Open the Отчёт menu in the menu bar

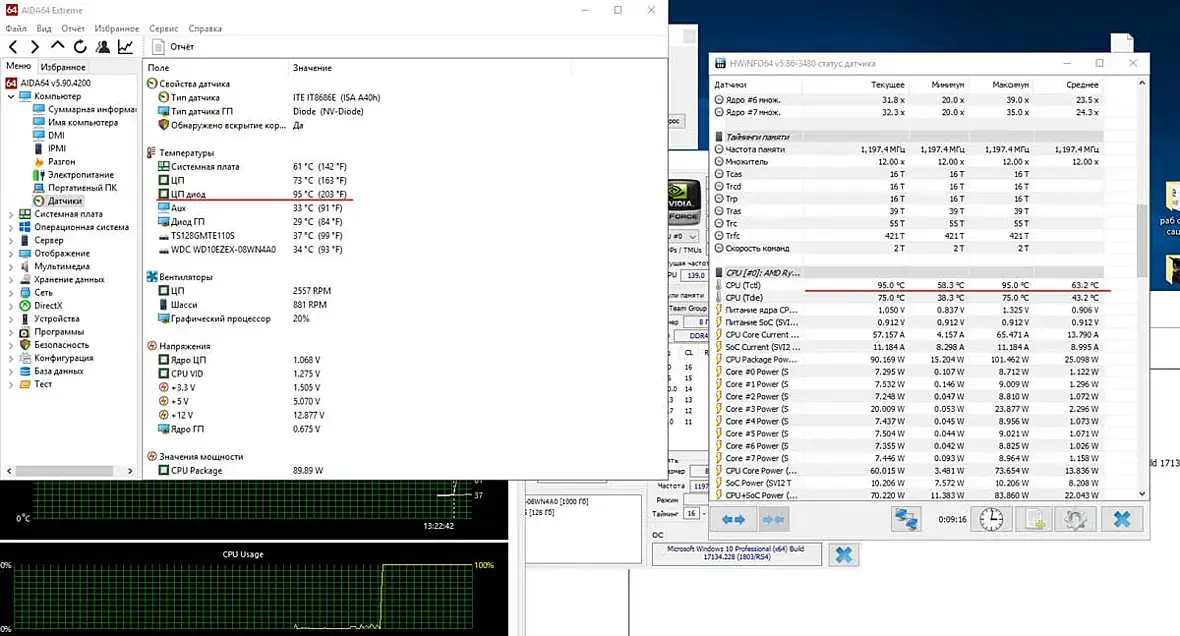73,29
